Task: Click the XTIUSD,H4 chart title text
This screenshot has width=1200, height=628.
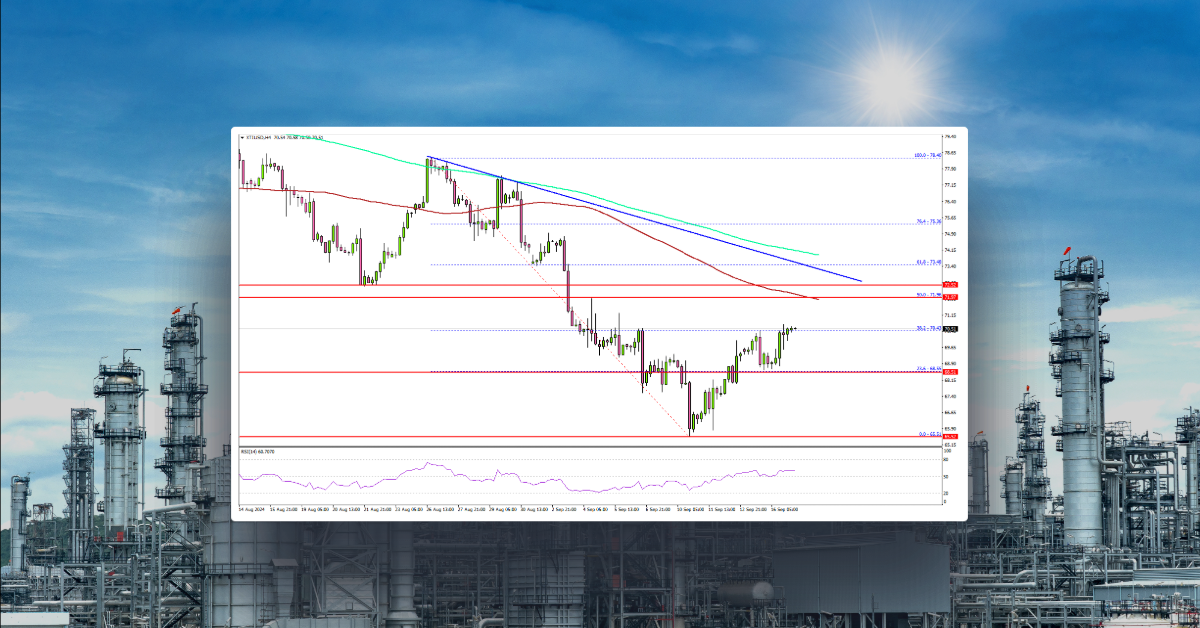Action: (x=262, y=137)
